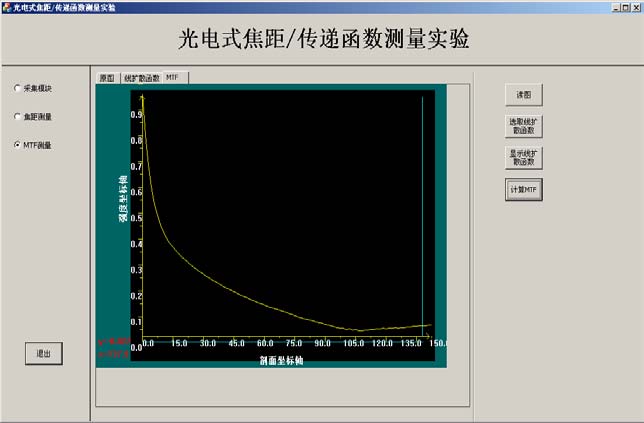The height and width of the screenshot is (423, 644).
Task: Click the 强度坐标轴 y-axis label
Action: click(x=123, y=199)
